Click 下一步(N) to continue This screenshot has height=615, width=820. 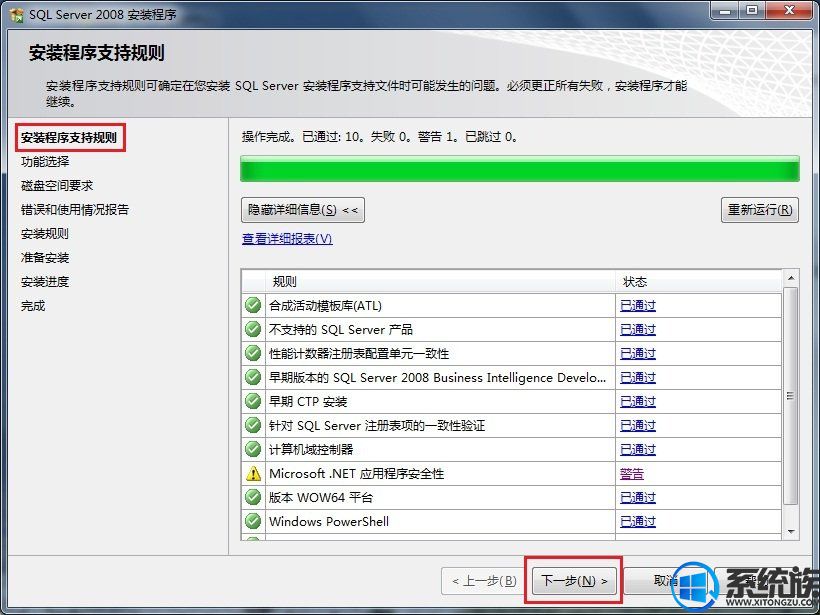tap(574, 580)
